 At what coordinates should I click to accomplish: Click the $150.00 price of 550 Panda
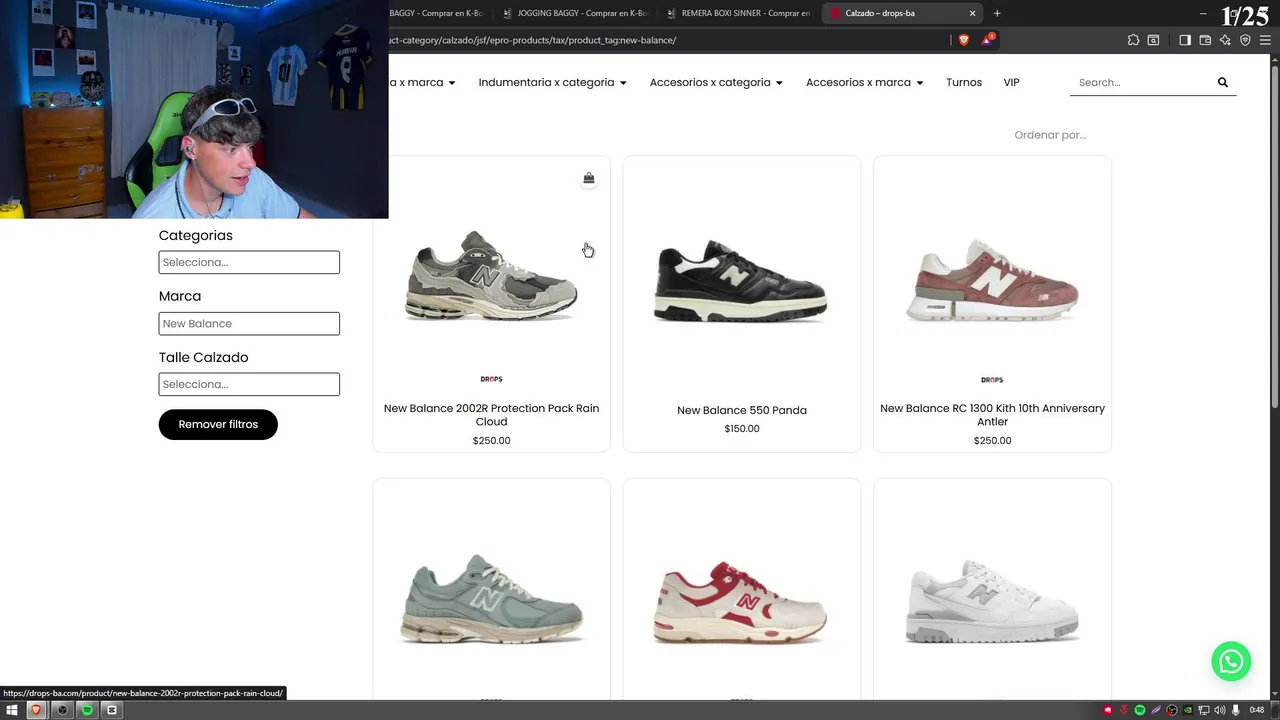742,428
